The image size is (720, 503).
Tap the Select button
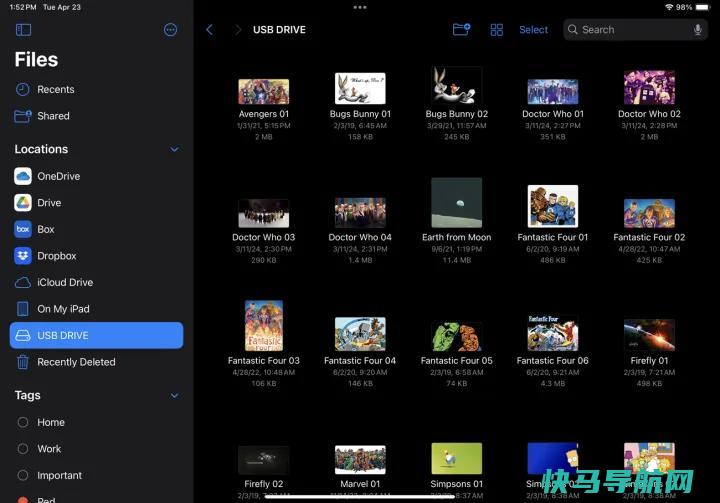(x=533, y=30)
